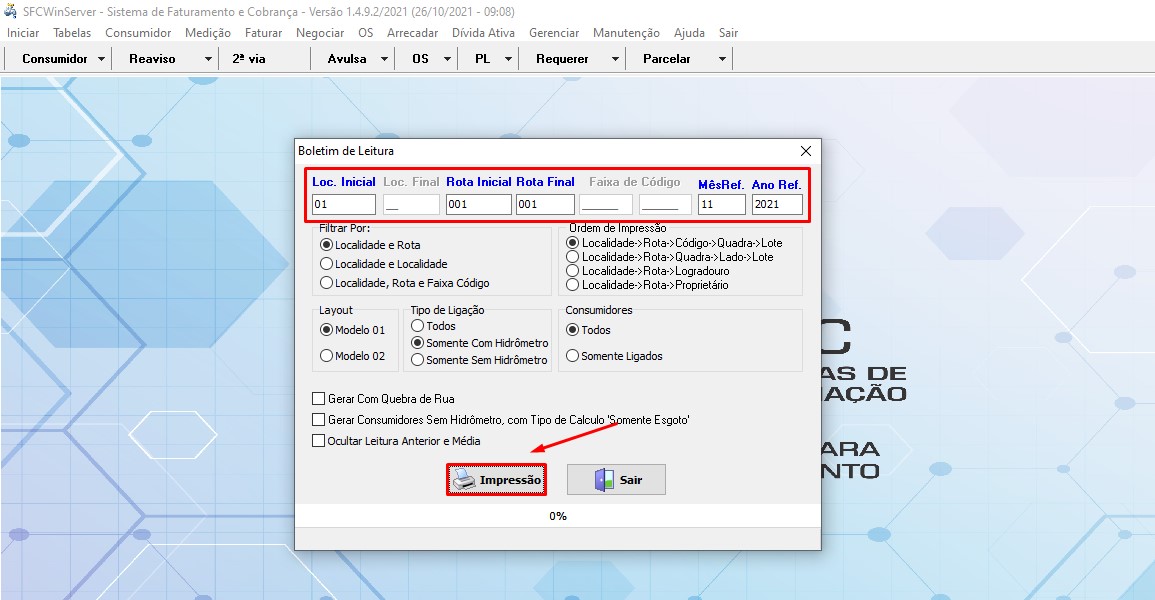Click the SFCWinServer title bar app icon
The height and width of the screenshot is (600, 1155).
(x=11, y=12)
